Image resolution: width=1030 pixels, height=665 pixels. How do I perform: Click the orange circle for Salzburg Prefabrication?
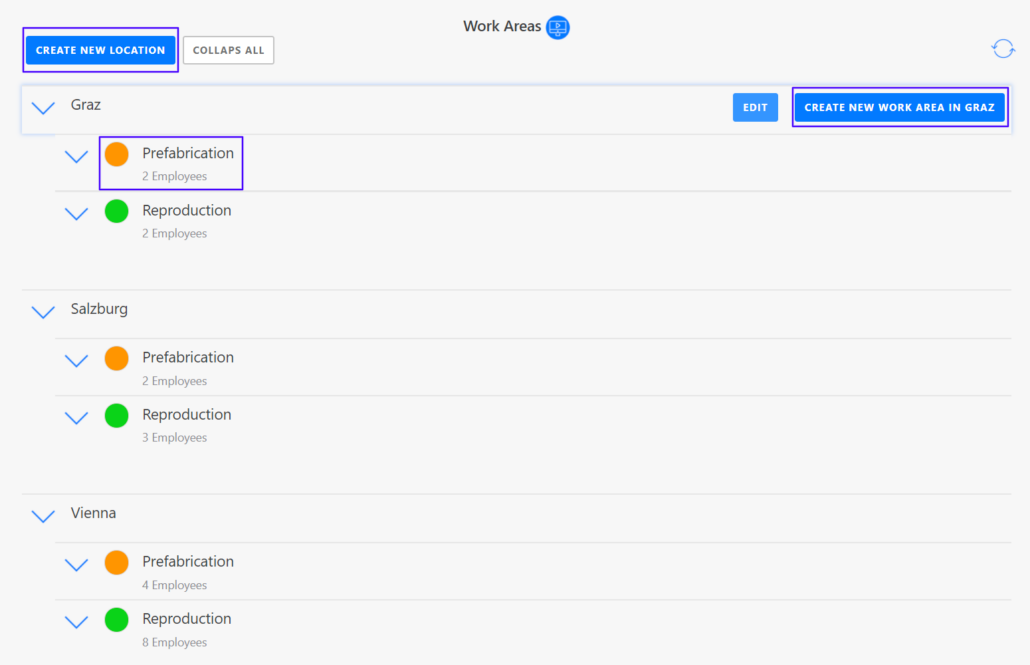tap(117, 358)
